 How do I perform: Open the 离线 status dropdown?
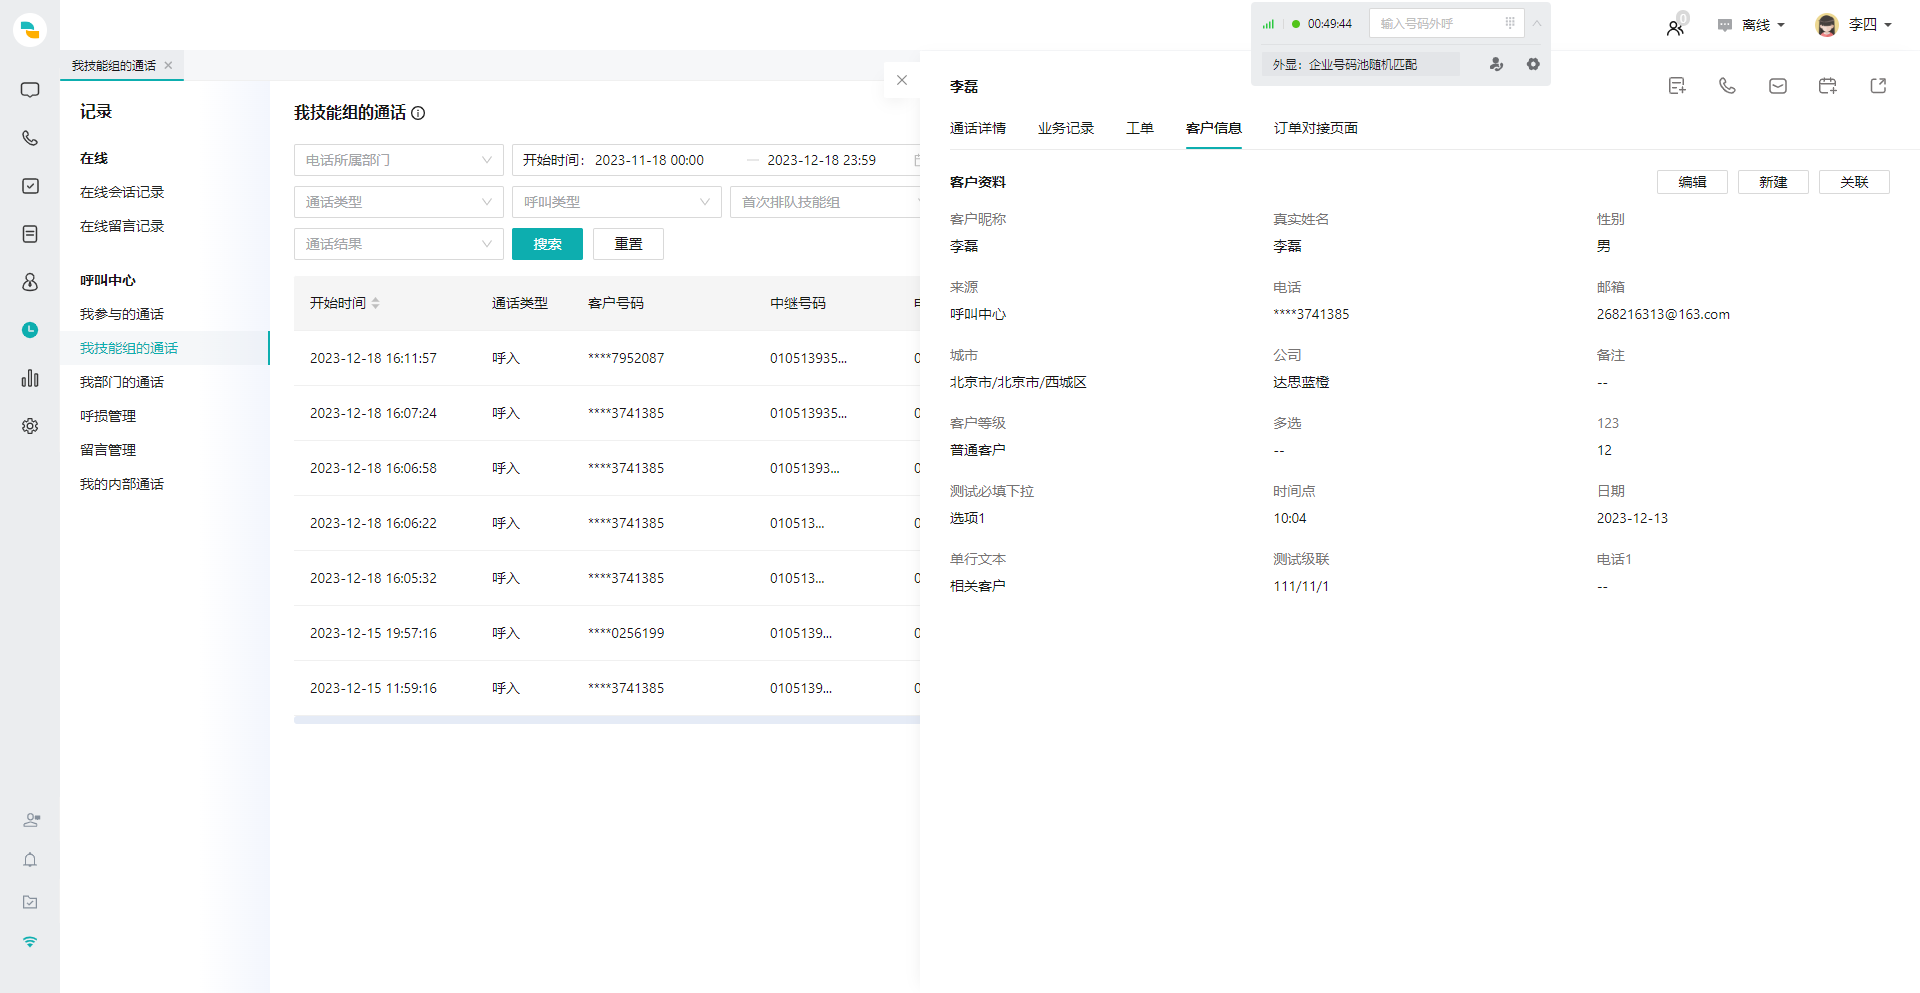click(1751, 25)
